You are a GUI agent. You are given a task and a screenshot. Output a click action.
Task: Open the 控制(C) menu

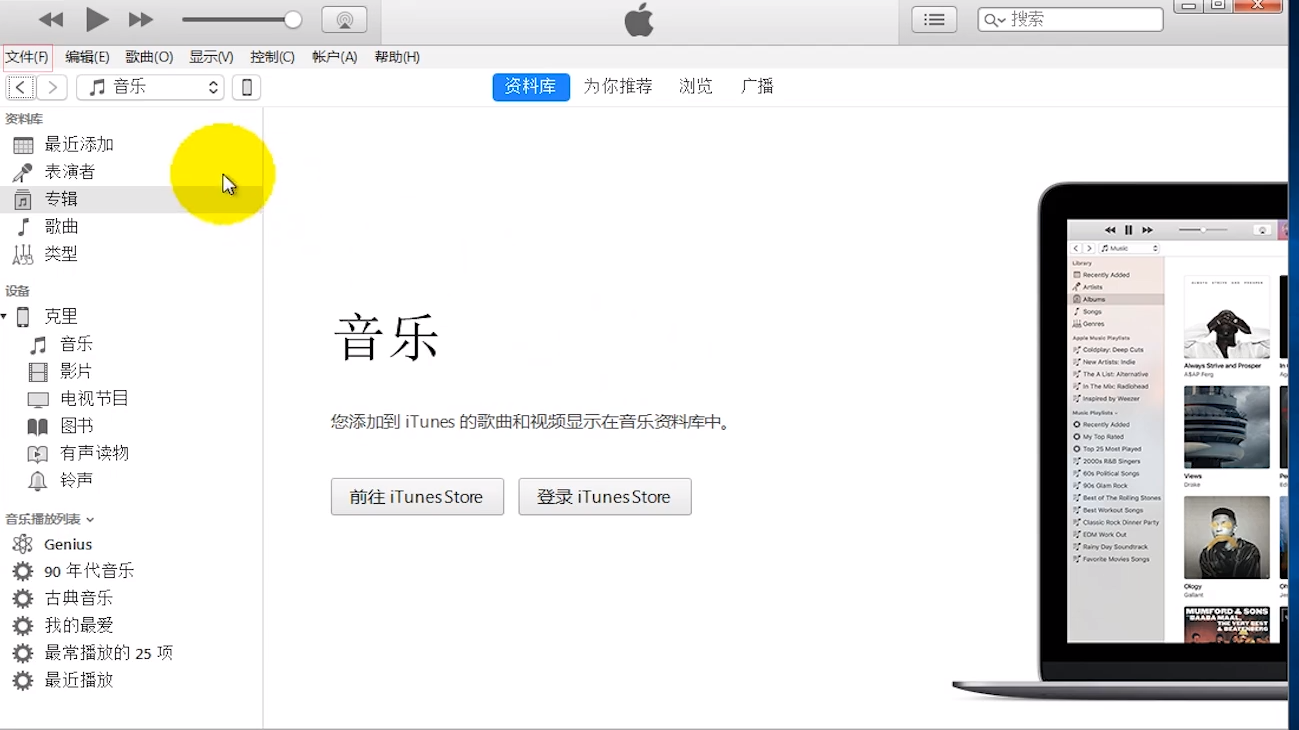(272, 57)
